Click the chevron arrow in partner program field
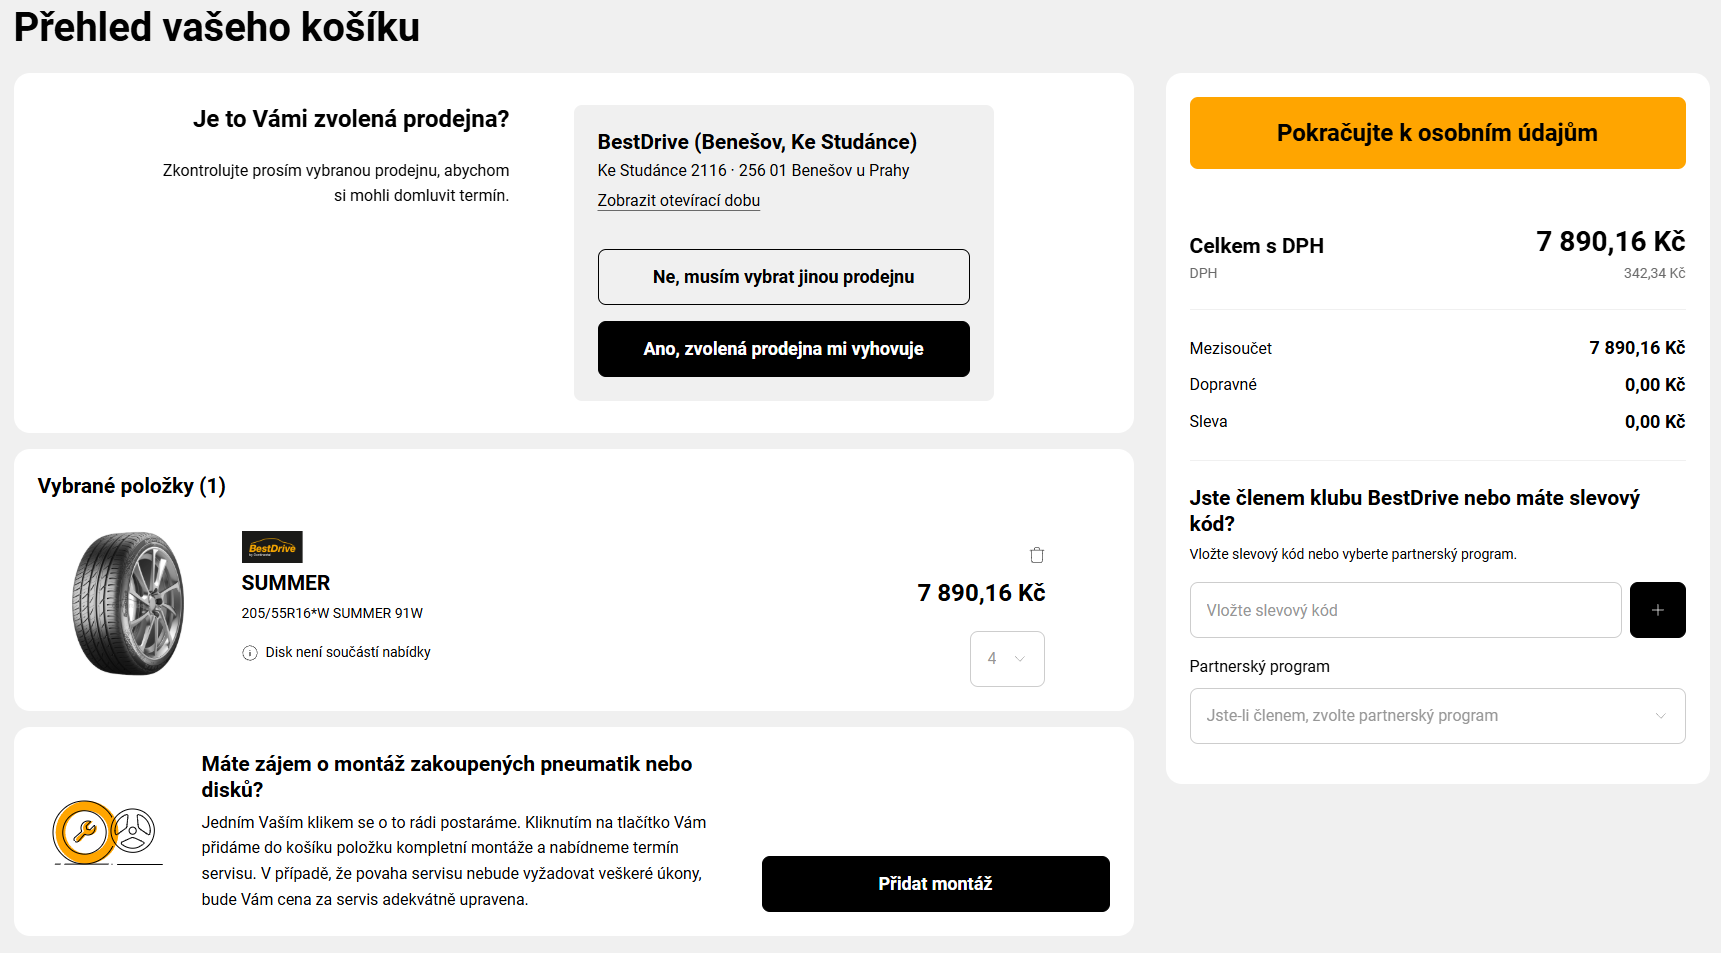The width and height of the screenshot is (1721, 953). pos(1660,716)
